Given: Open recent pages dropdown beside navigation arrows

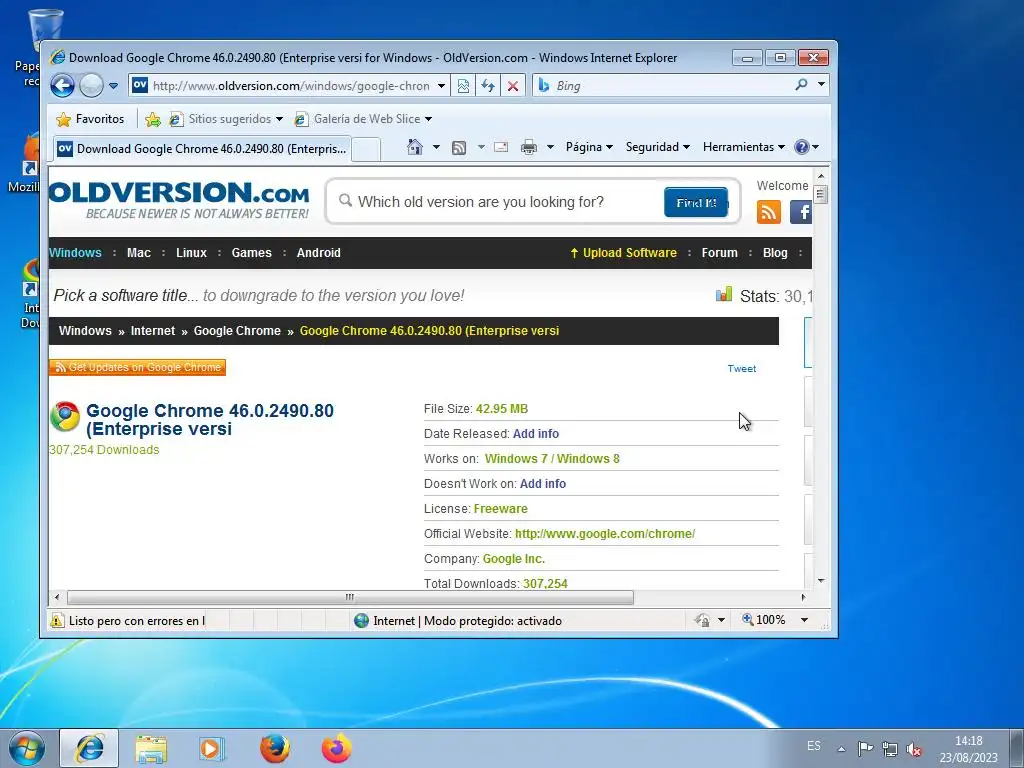Looking at the screenshot, I should click(x=114, y=86).
